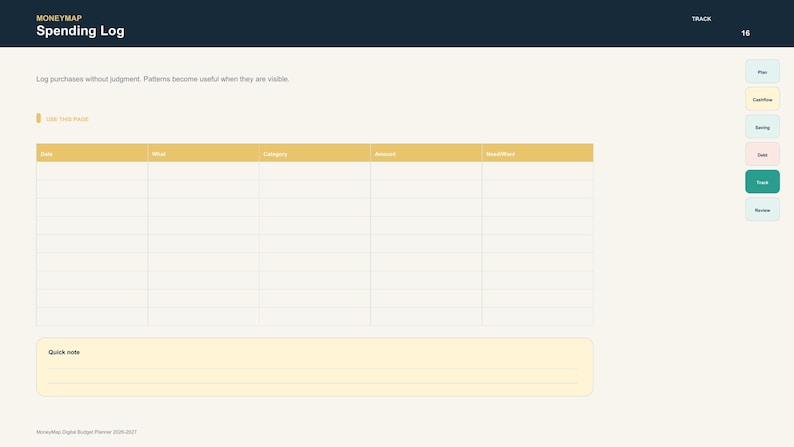Image resolution: width=794 pixels, height=447 pixels.
Task: Click the Spending Log page title
Action: pyautogui.click(x=80, y=31)
